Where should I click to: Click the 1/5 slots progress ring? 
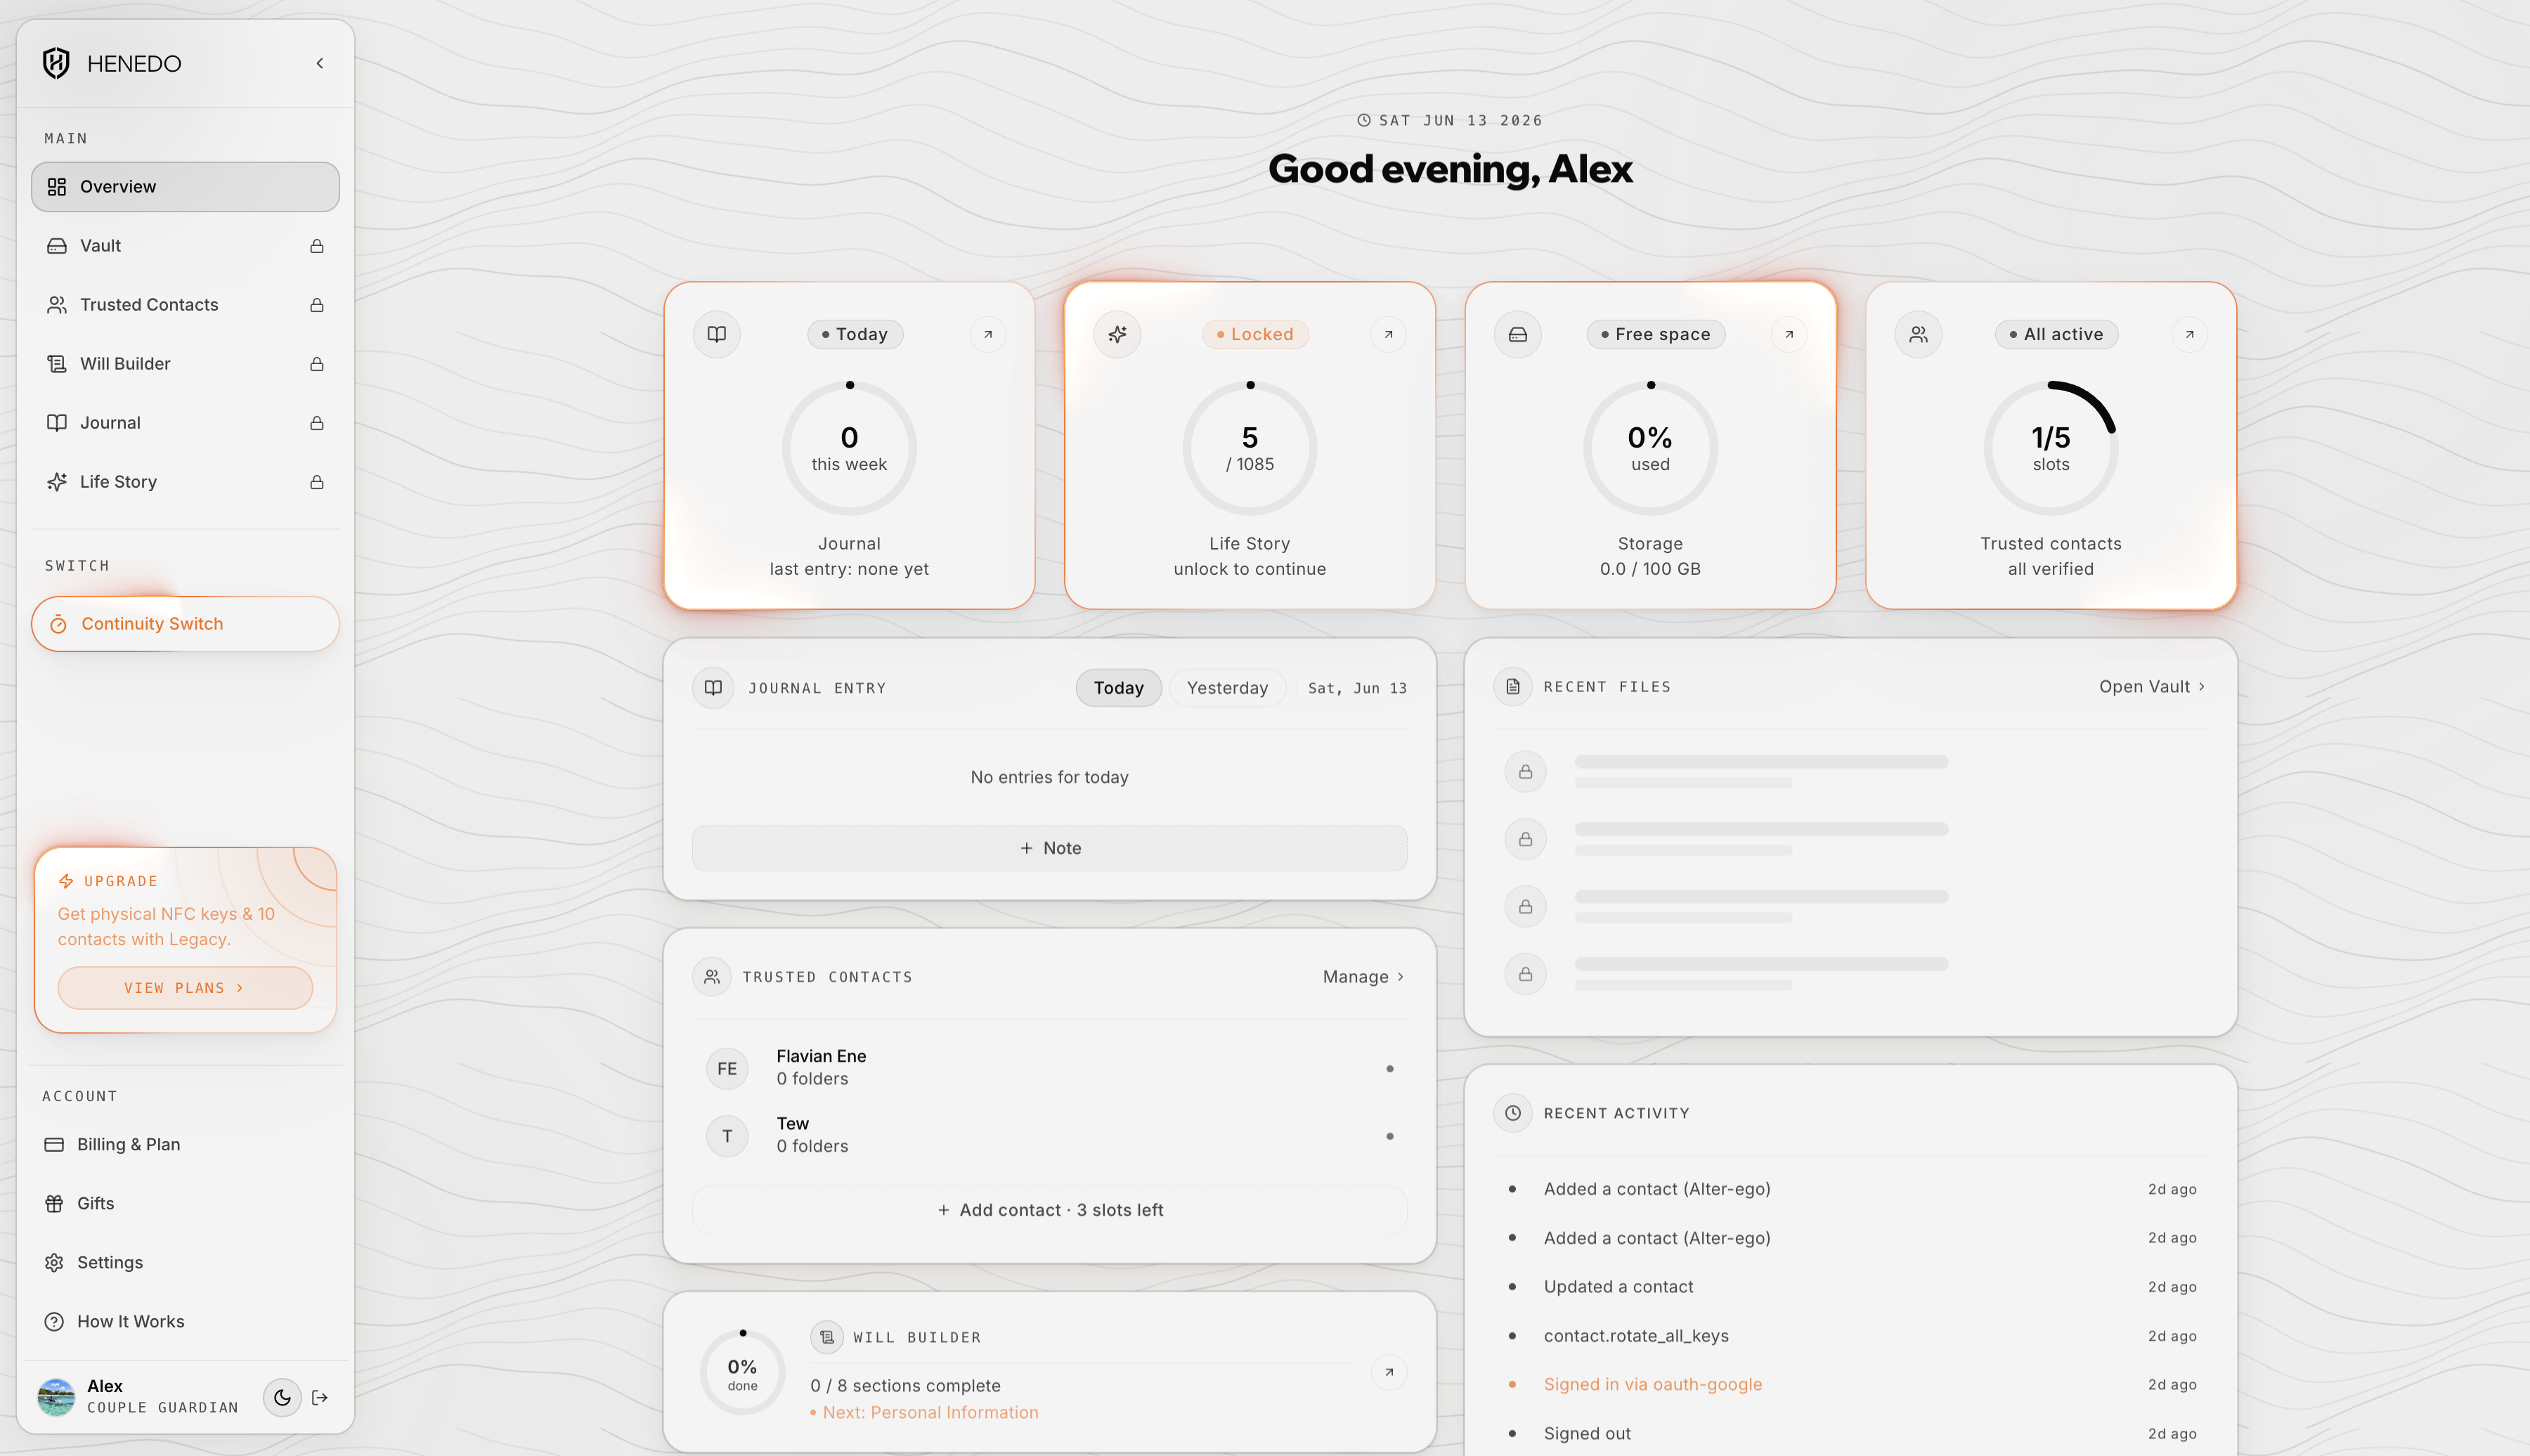click(2051, 449)
